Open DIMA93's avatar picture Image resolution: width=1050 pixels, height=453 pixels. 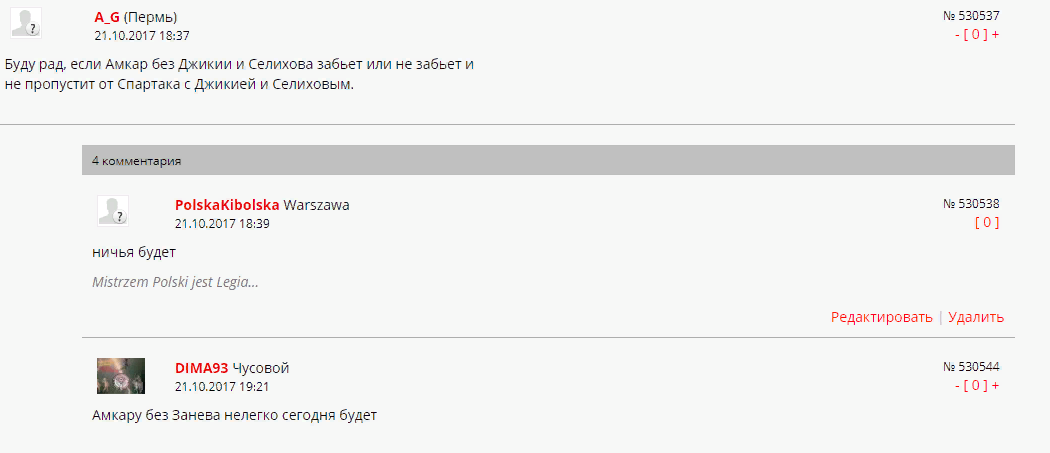121,375
